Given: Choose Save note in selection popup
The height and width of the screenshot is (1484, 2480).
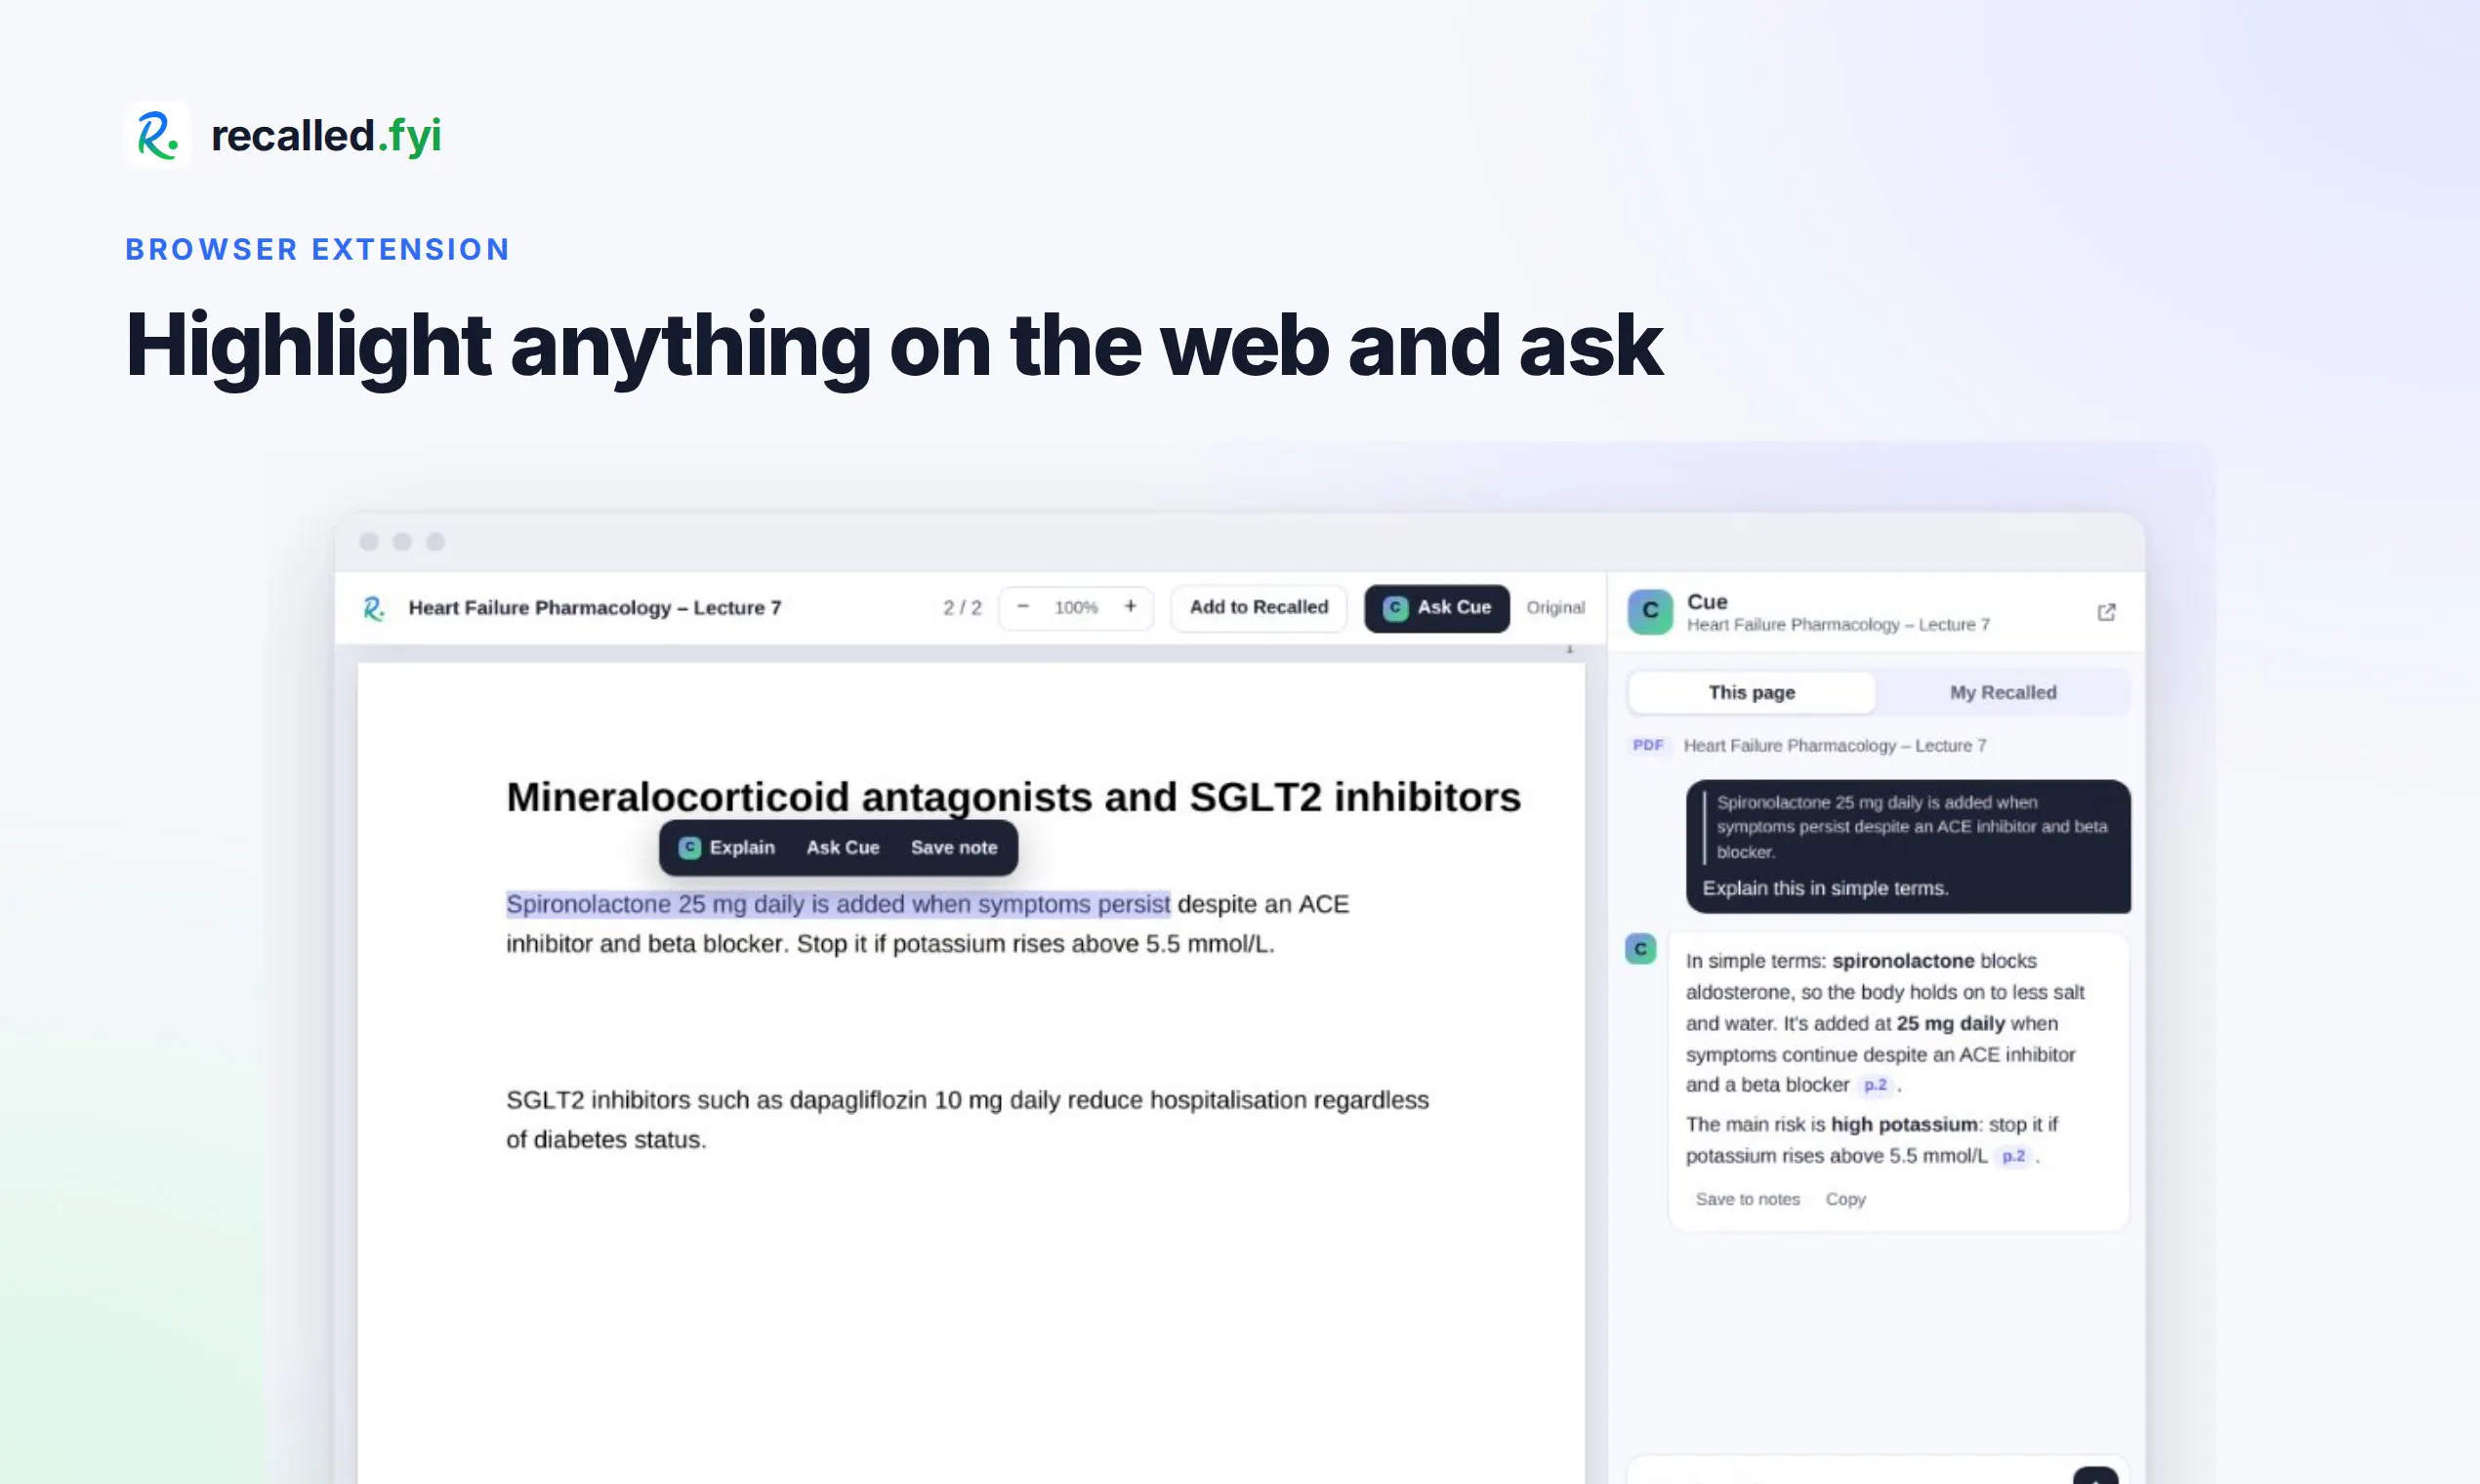Looking at the screenshot, I should (x=954, y=848).
